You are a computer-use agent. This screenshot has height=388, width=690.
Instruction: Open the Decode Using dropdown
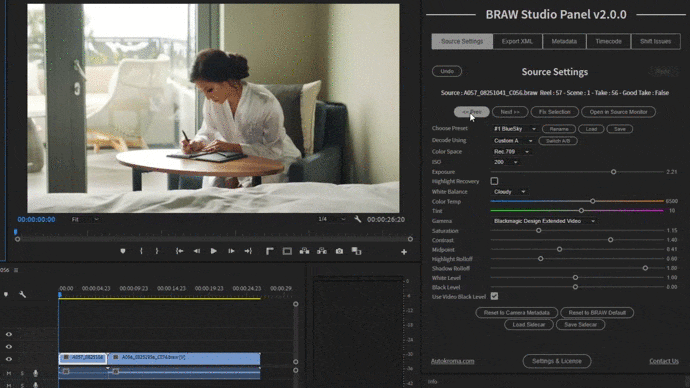click(x=513, y=141)
